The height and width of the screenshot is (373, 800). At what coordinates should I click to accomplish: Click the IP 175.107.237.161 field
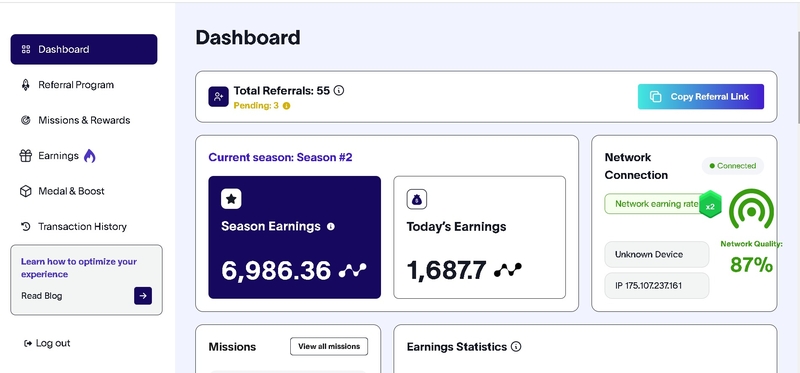(x=657, y=286)
